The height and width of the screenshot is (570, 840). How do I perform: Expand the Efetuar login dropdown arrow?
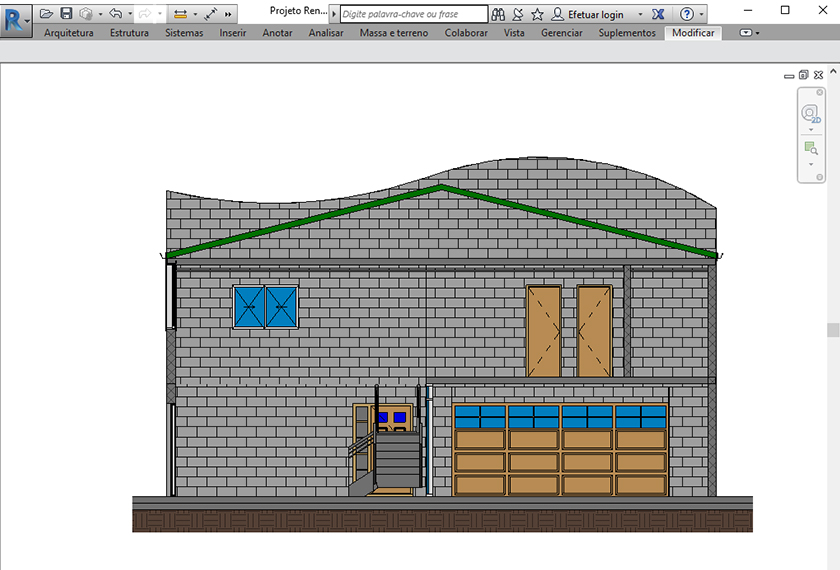[x=641, y=15]
